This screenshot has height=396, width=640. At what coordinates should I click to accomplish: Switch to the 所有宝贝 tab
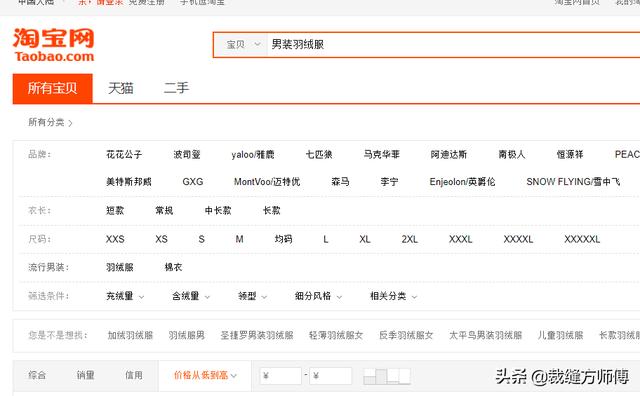coord(53,88)
